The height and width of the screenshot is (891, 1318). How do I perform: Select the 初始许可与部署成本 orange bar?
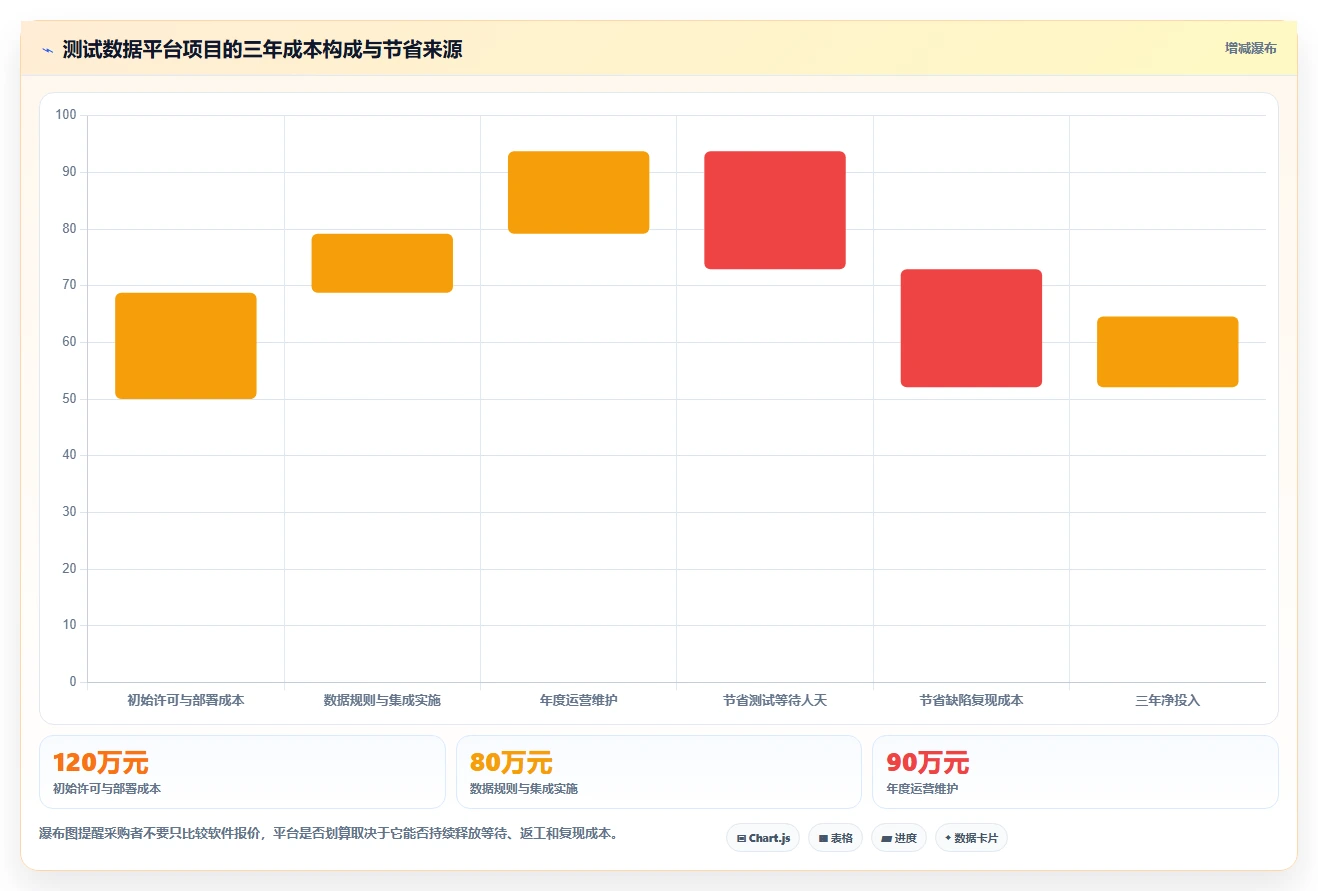186,346
